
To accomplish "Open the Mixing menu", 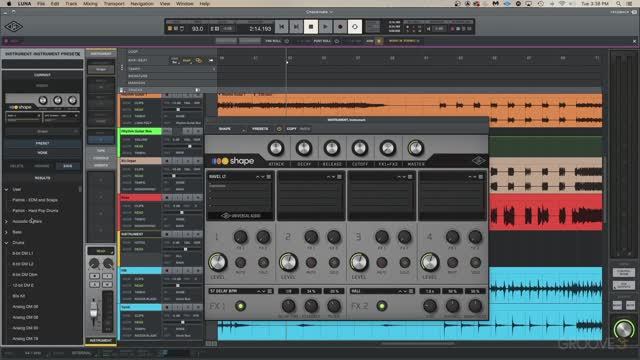I will [90, 4].
